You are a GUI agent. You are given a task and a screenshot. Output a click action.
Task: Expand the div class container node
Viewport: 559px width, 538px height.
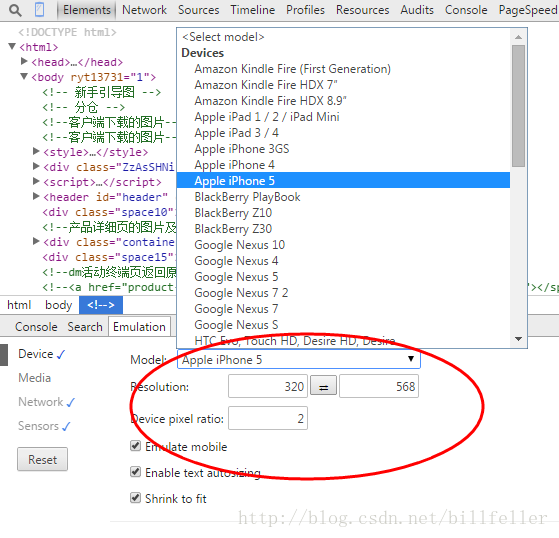tap(36, 241)
